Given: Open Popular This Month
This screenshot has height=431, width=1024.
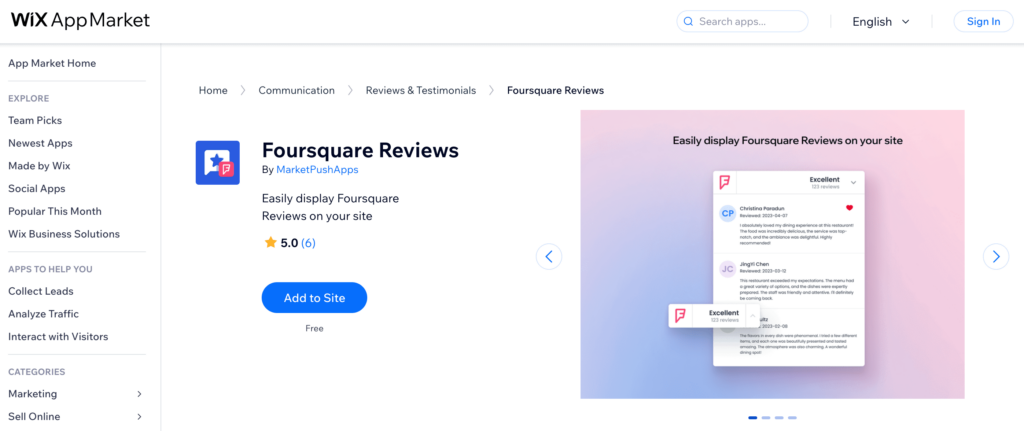Looking at the screenshot, I should point(55,211).
